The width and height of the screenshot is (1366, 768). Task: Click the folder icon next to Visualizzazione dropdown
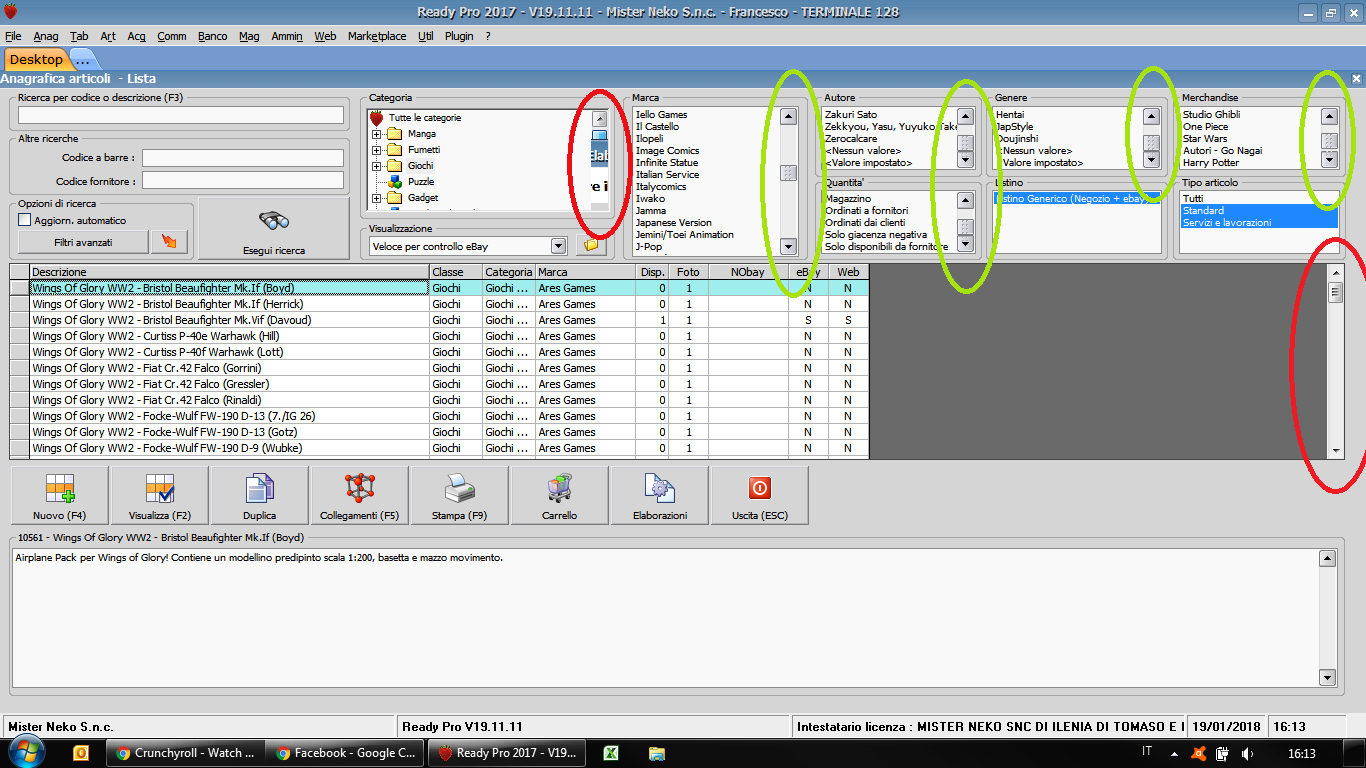(591, 245)
